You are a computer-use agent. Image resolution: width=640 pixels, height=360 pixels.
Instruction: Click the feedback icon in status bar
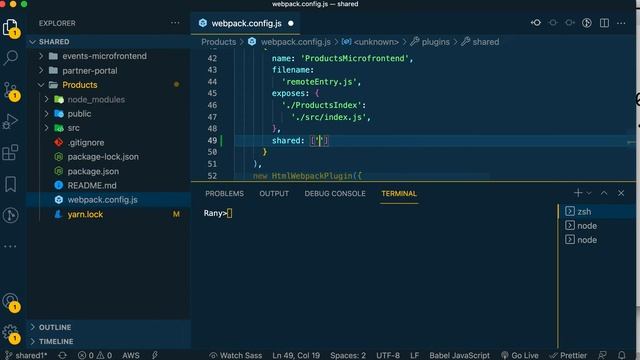click(x=602, y=355)
